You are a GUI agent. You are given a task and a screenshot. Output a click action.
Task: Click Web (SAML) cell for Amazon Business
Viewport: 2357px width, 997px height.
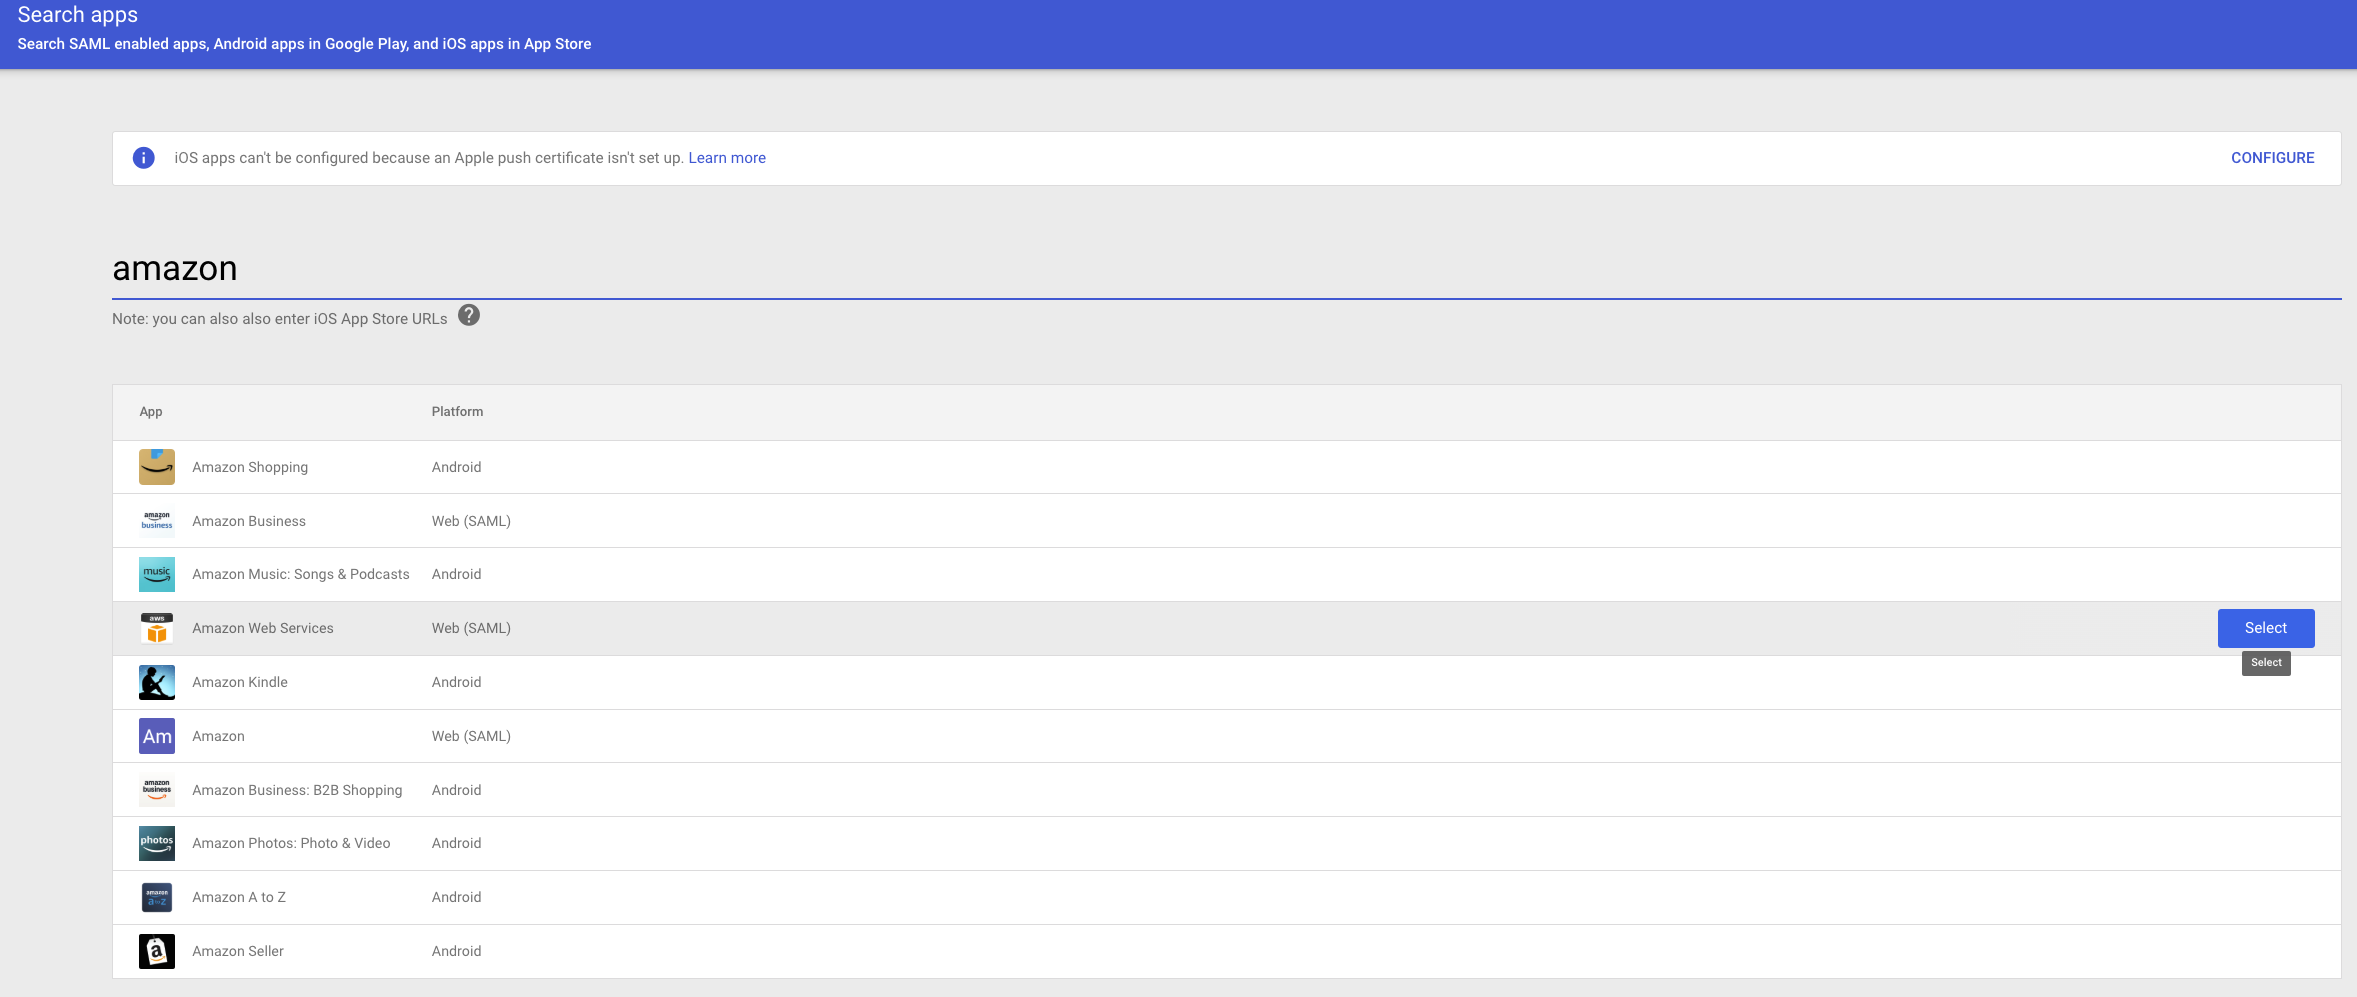pyautogui.click(x=471, y=521)
